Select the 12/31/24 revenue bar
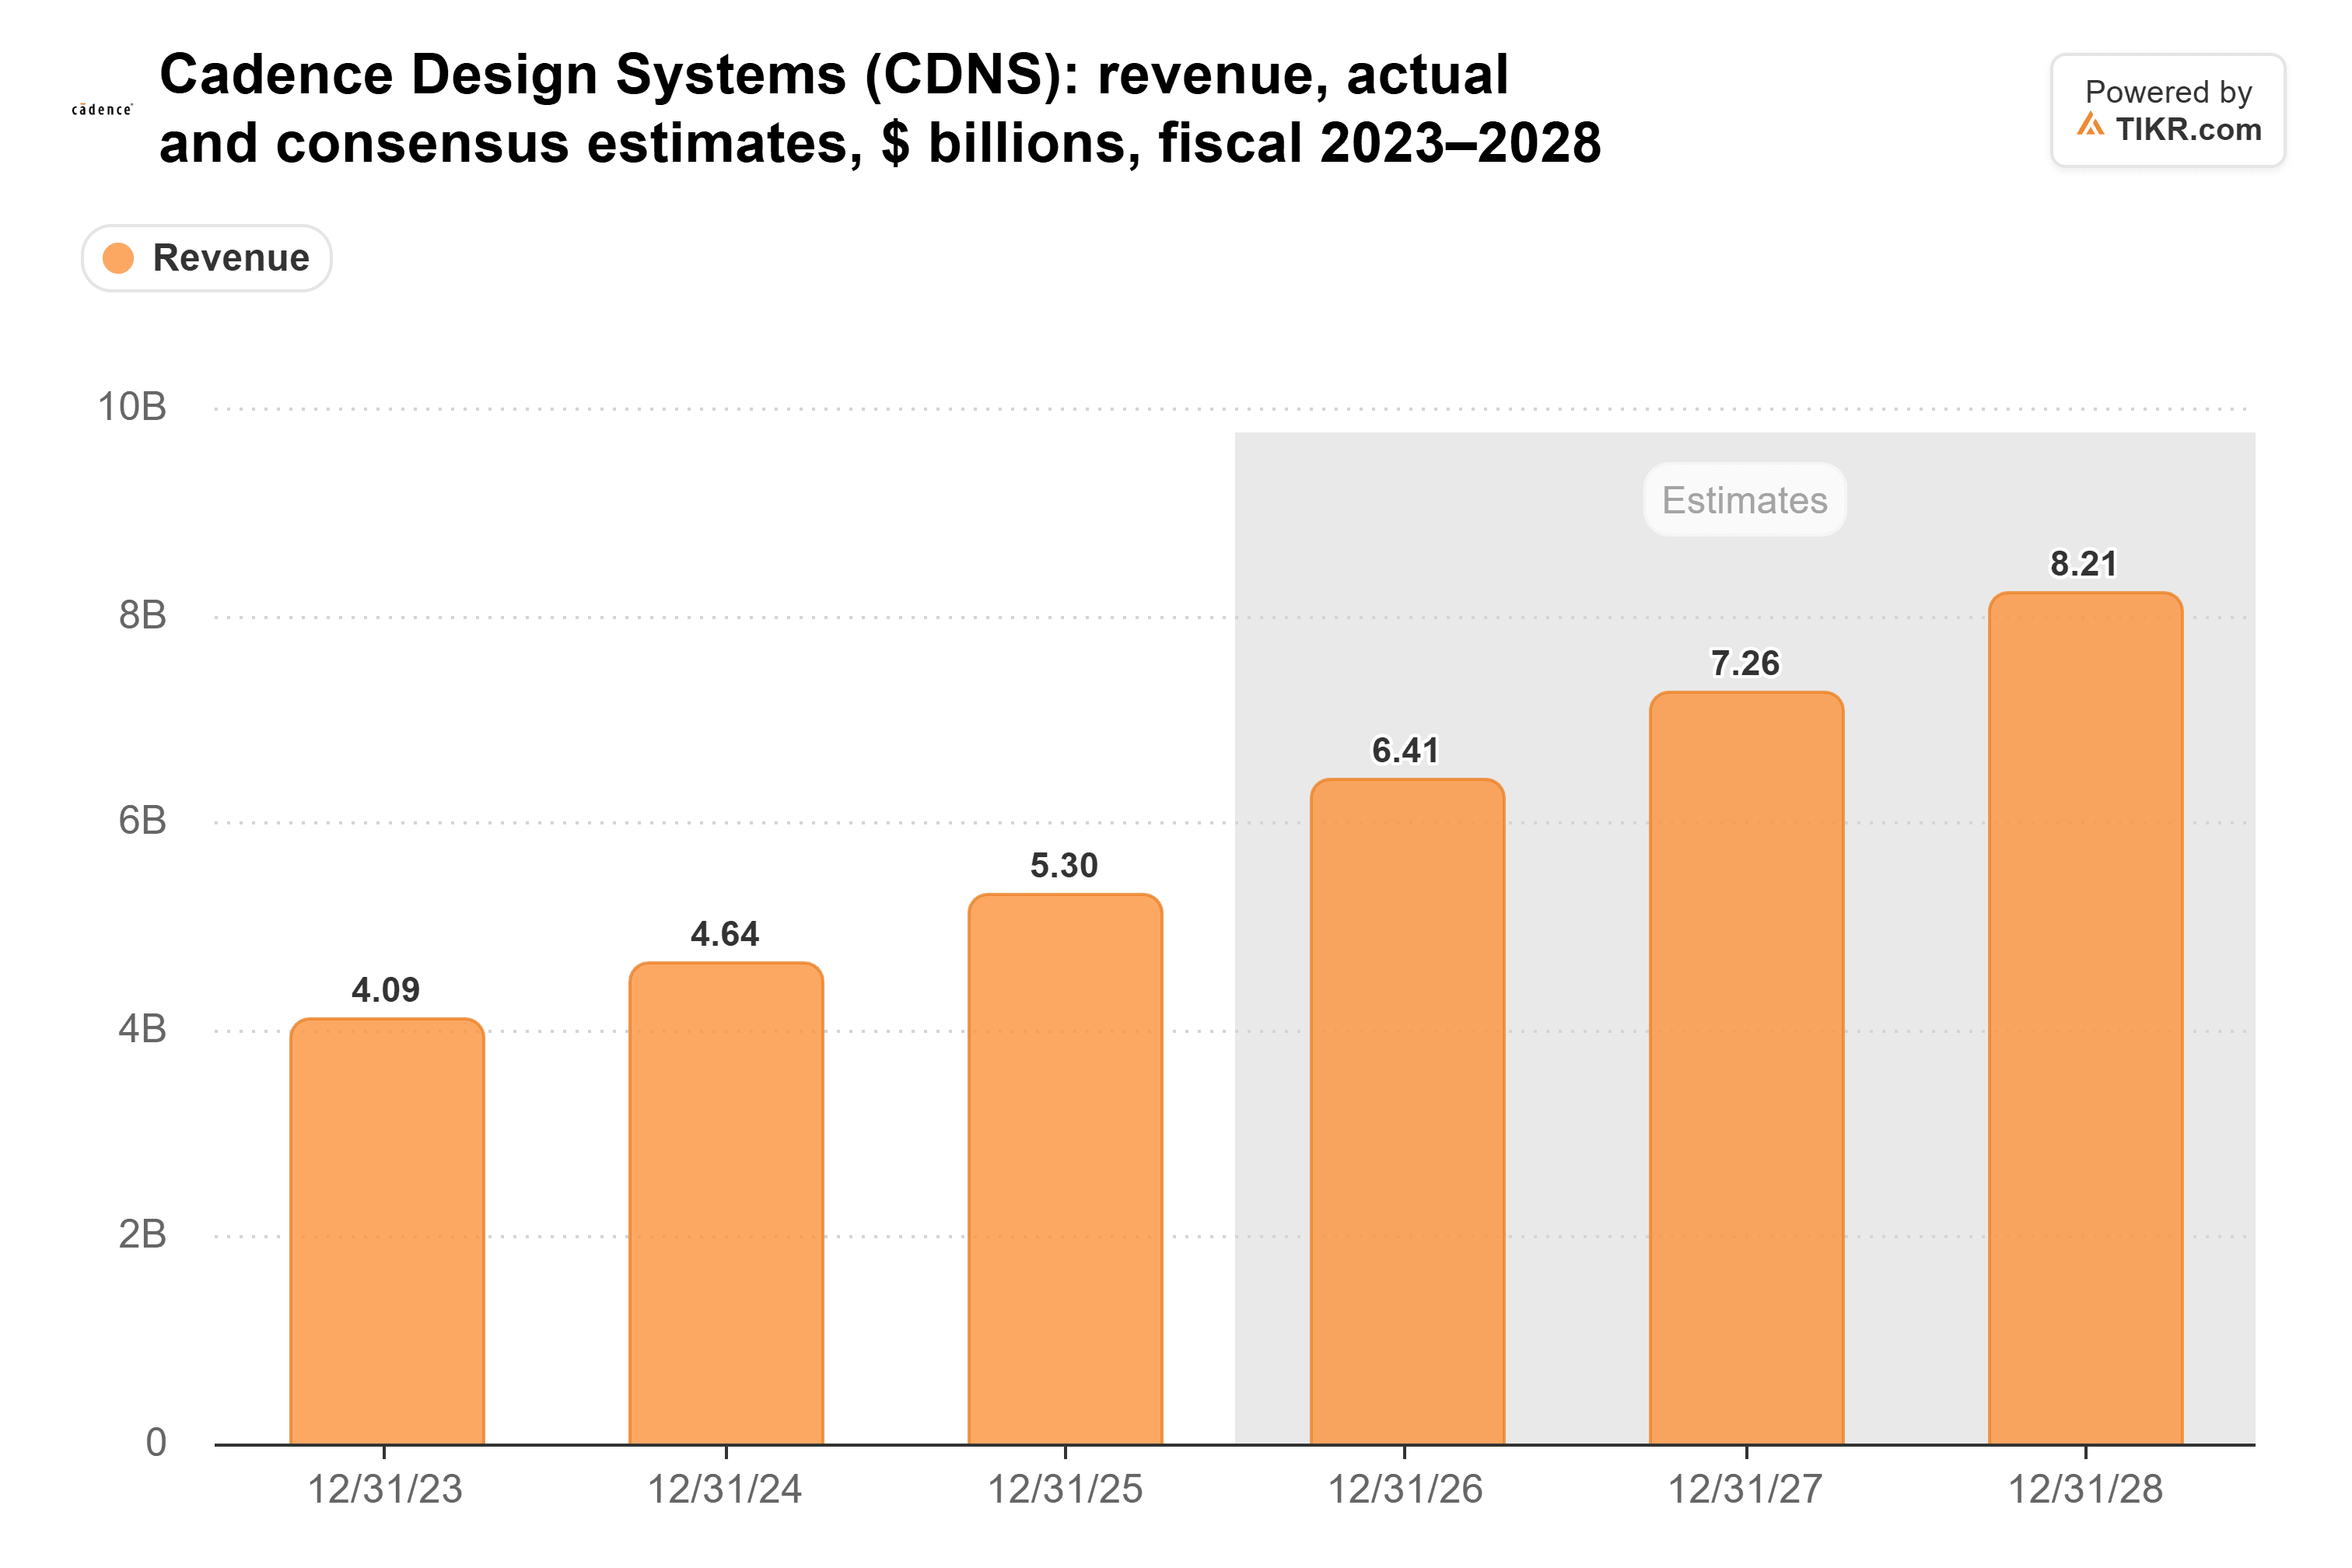The image size is (2352, 1568). click(726, 1203)
